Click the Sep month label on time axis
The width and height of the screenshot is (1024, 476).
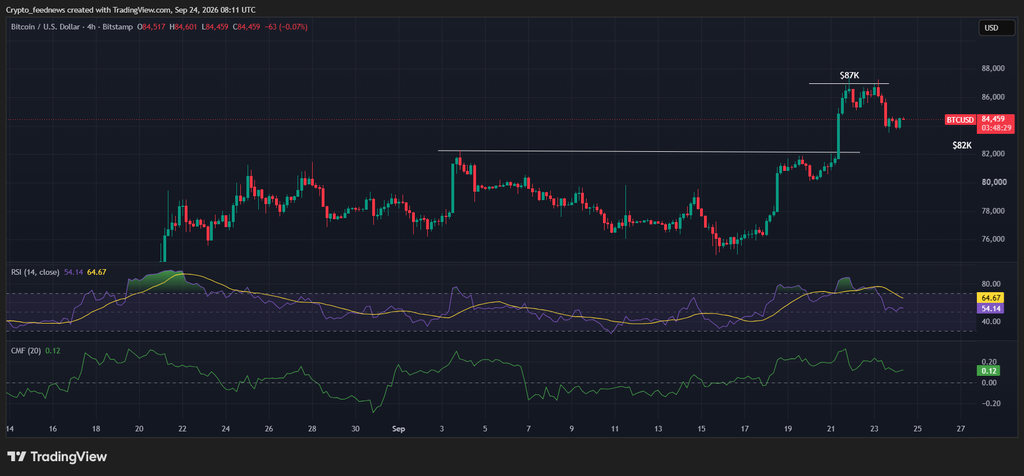click(x=398, y=429)
